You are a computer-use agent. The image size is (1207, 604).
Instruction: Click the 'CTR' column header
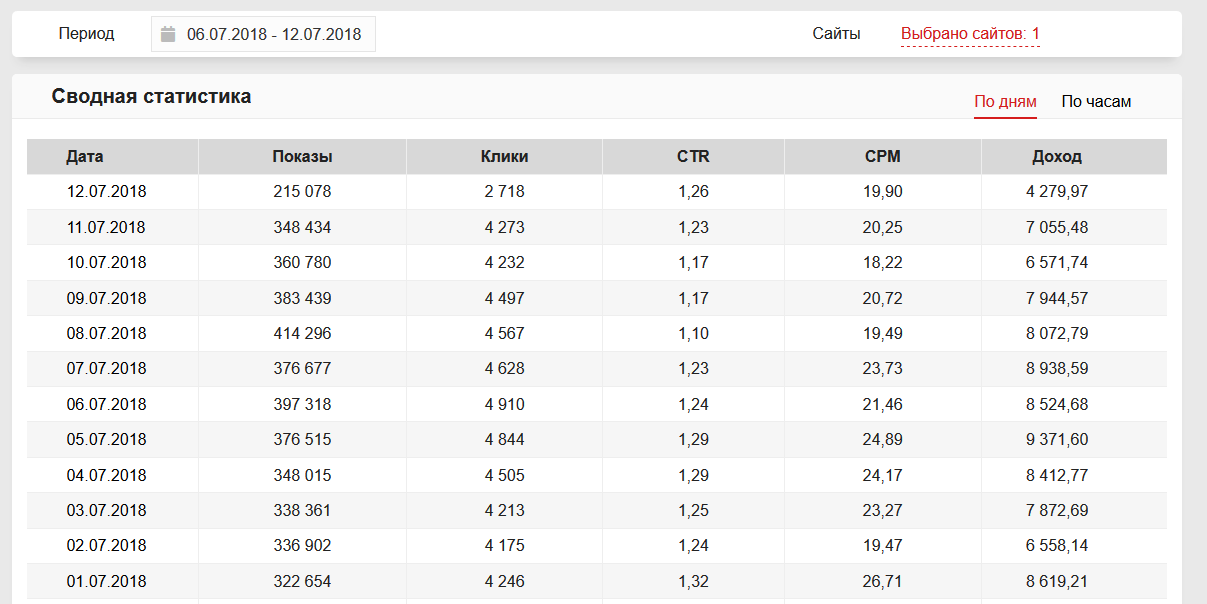tap(693, 157)
